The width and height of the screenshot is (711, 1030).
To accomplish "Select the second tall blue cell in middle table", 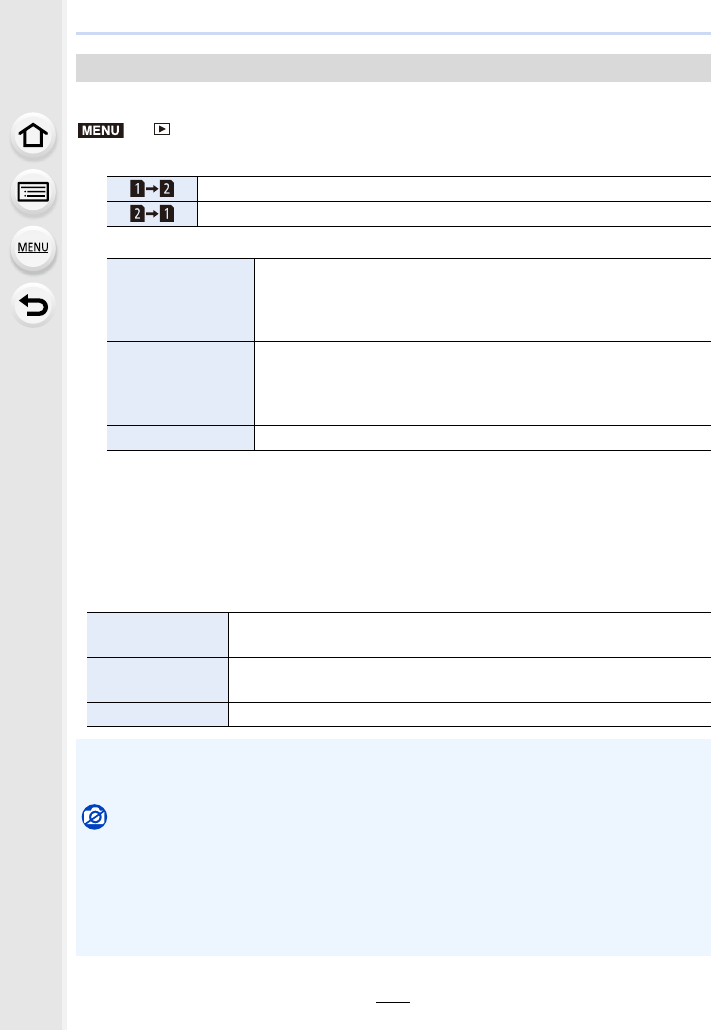I will pyautogui.click(x=181, y=384).
